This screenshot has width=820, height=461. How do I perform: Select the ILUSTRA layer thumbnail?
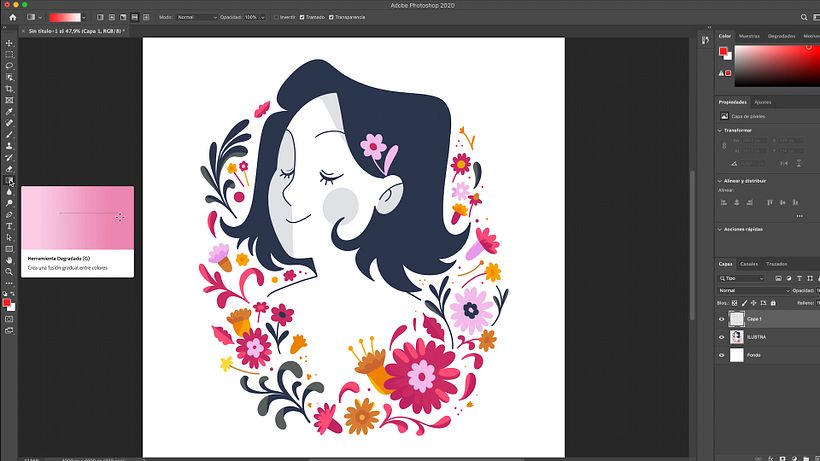coord(736,337)
